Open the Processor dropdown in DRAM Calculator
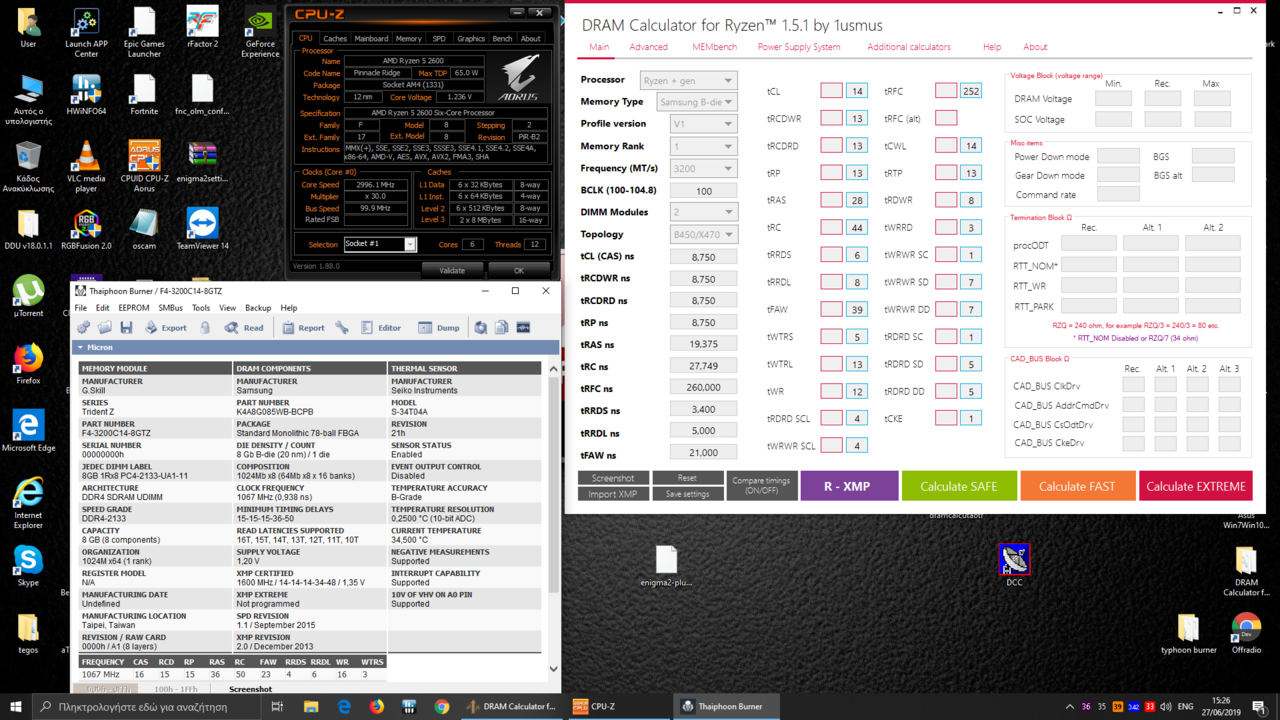Screen dimensions: 1280x720 688,80
